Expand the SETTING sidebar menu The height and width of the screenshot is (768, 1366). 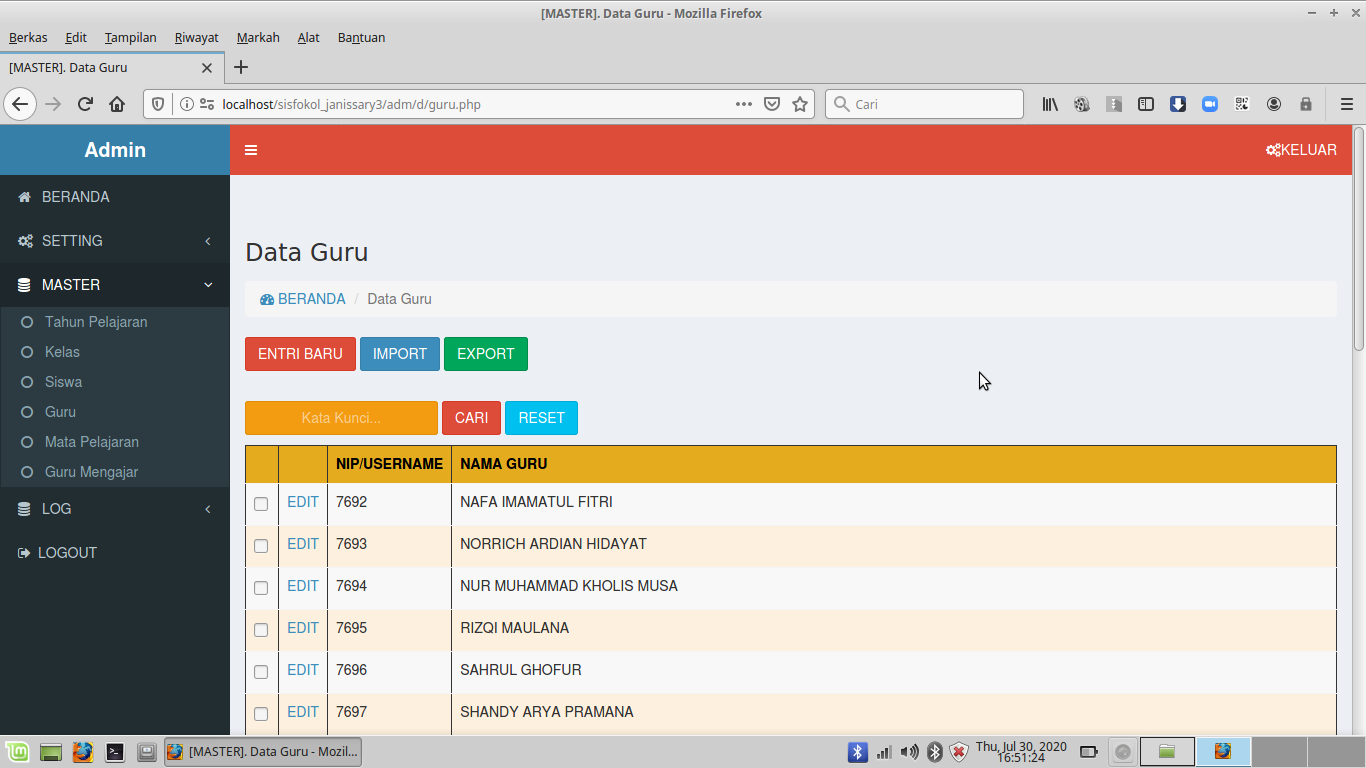click(x=115, y=241)
